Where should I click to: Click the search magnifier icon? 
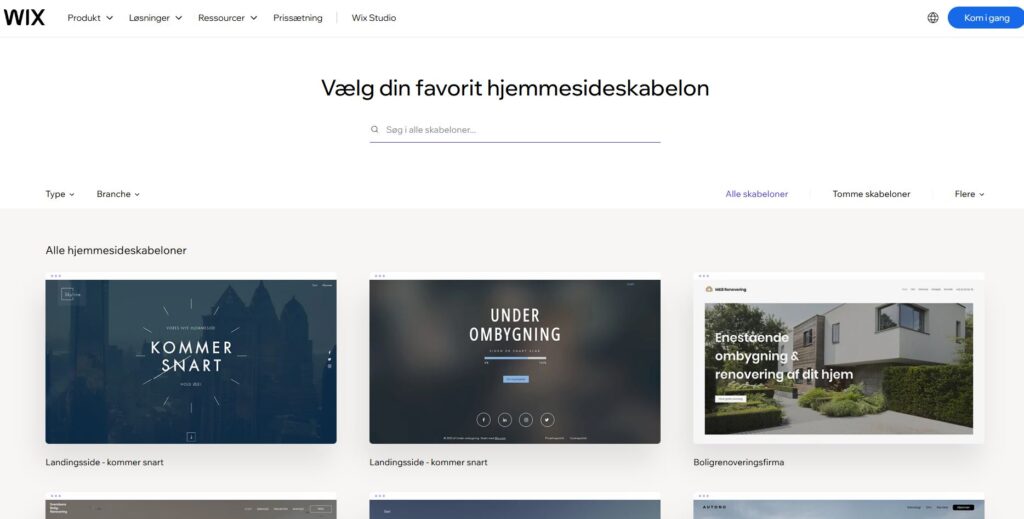point(374,129)
